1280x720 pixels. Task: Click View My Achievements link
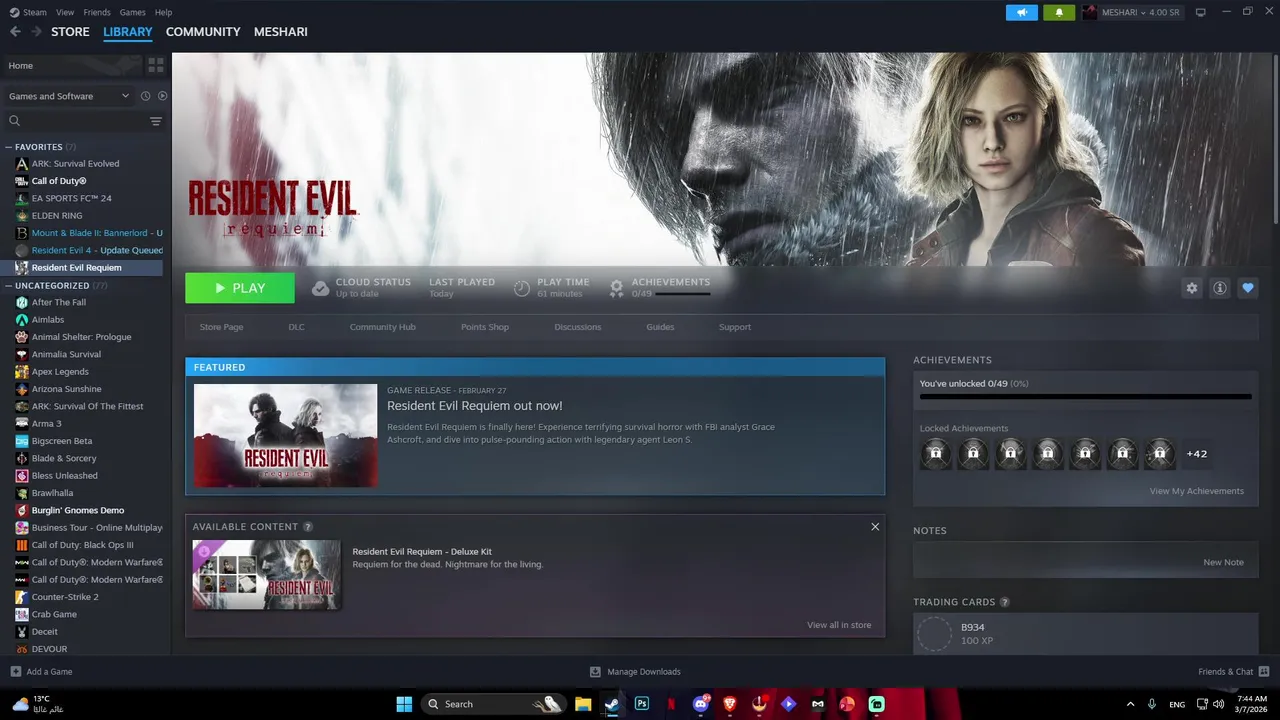point(1197,491)
